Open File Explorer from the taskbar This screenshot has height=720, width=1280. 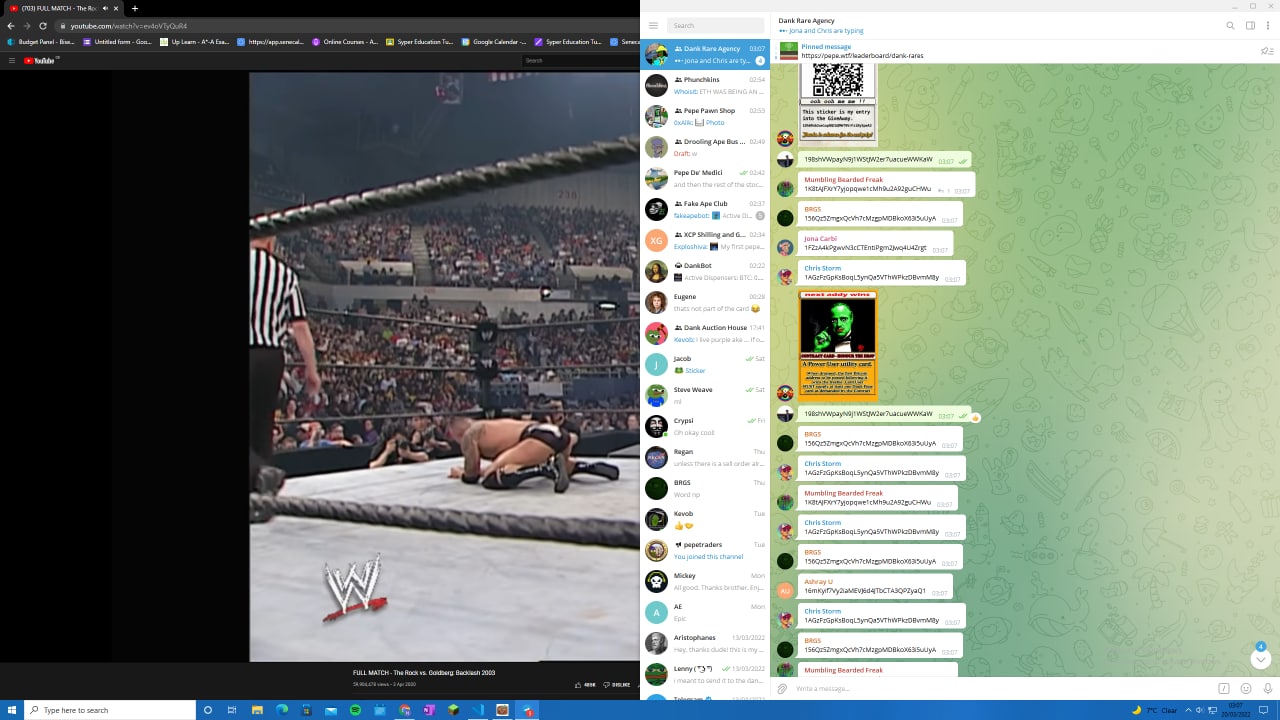tap(257, 710)
